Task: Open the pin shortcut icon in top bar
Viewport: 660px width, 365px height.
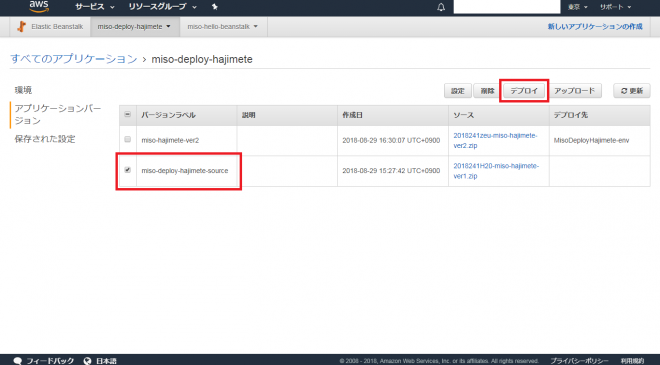Action: (x=215, y=7)
